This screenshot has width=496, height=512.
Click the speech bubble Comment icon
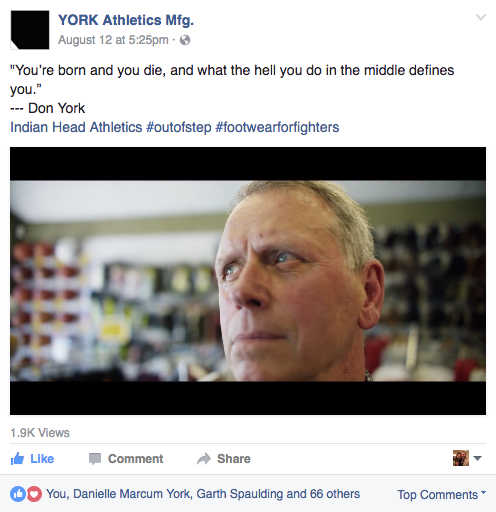click(x=95, y=459)
